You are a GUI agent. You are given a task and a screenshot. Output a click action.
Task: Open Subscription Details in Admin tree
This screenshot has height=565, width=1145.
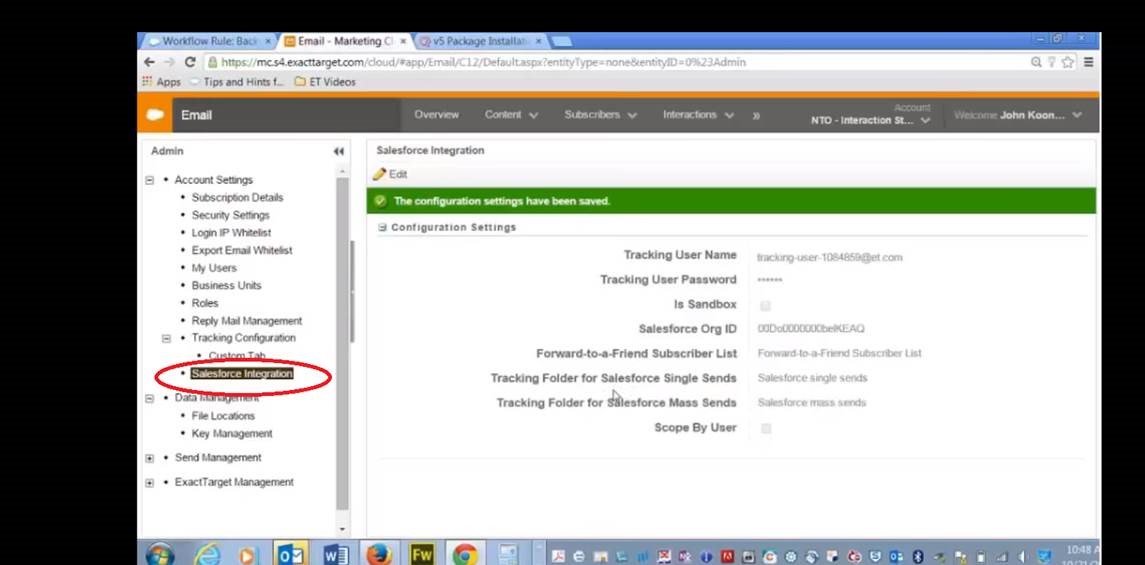[x=237, y=198]
